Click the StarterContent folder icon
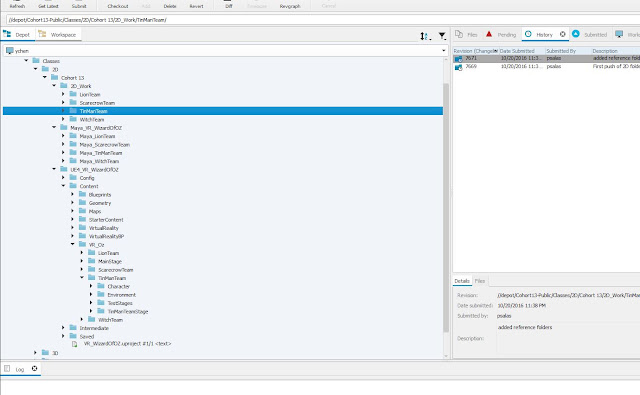Image resolution: width=640 pixels, height=395 pixels. (x=82, y=220)
